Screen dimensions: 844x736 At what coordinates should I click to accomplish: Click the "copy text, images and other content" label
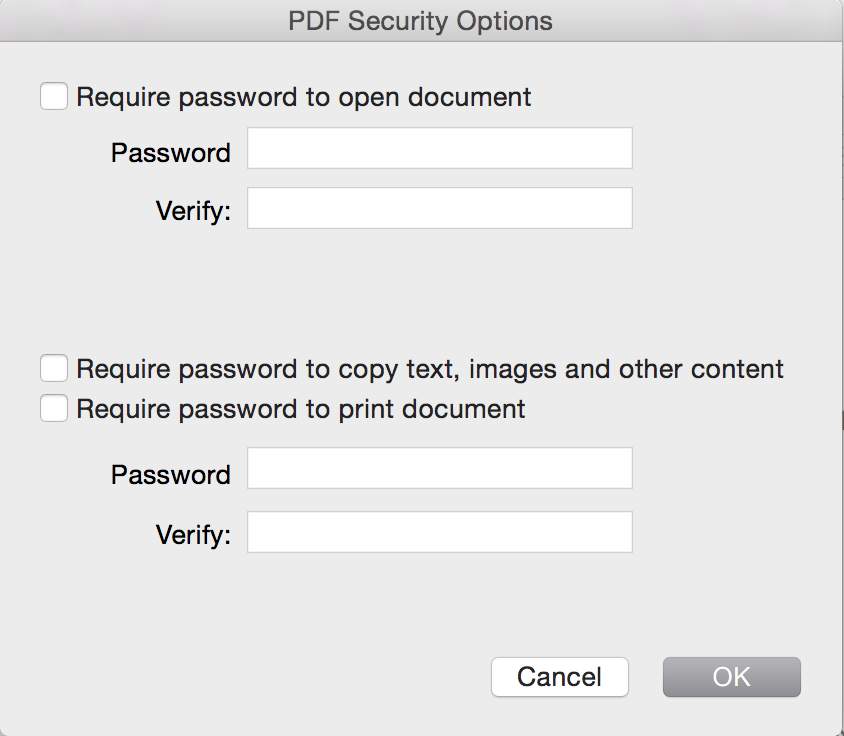coord(430,369)
